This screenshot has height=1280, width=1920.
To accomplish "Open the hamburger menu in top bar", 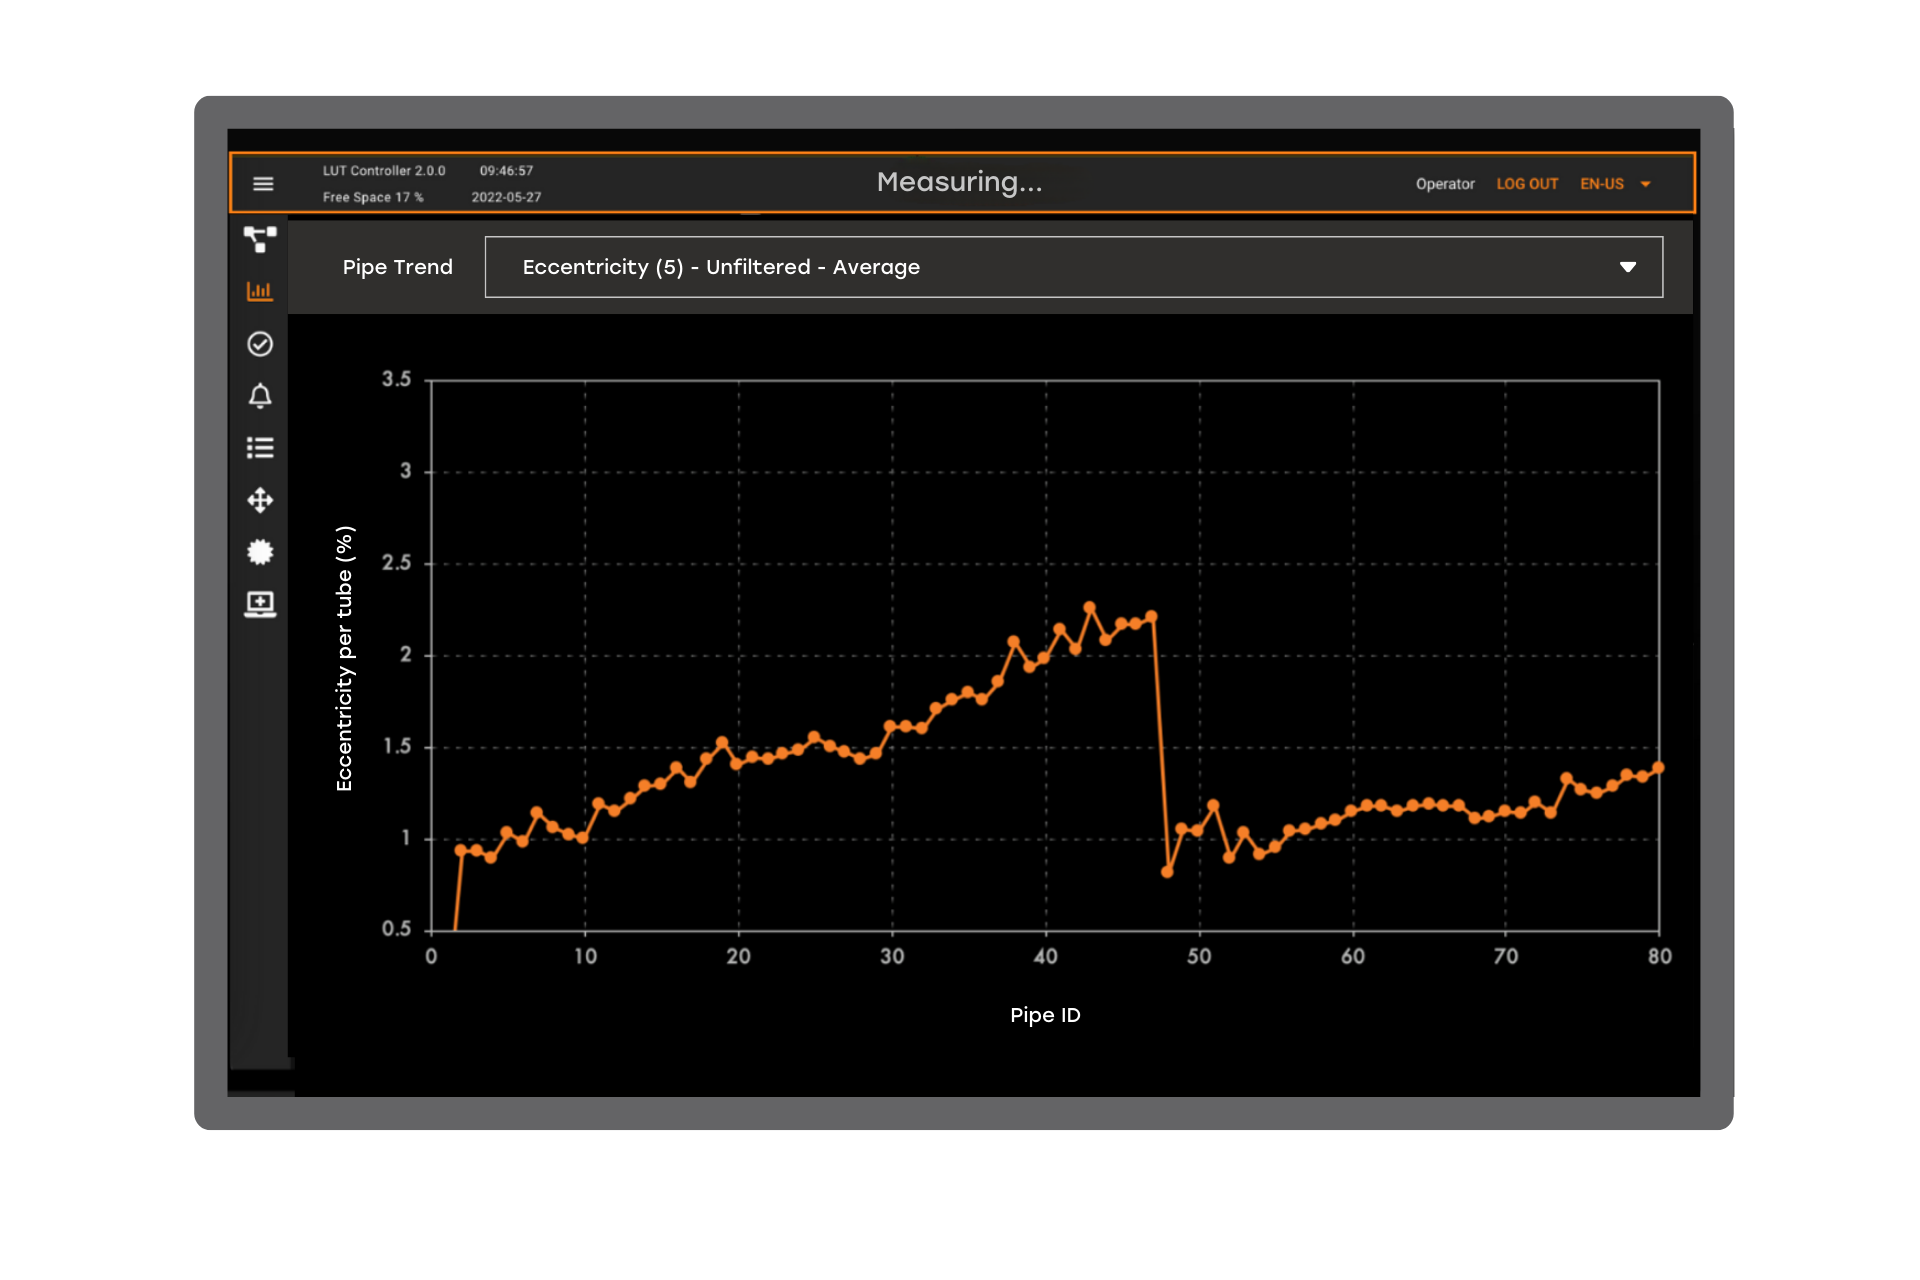I will tap(263, 184).
